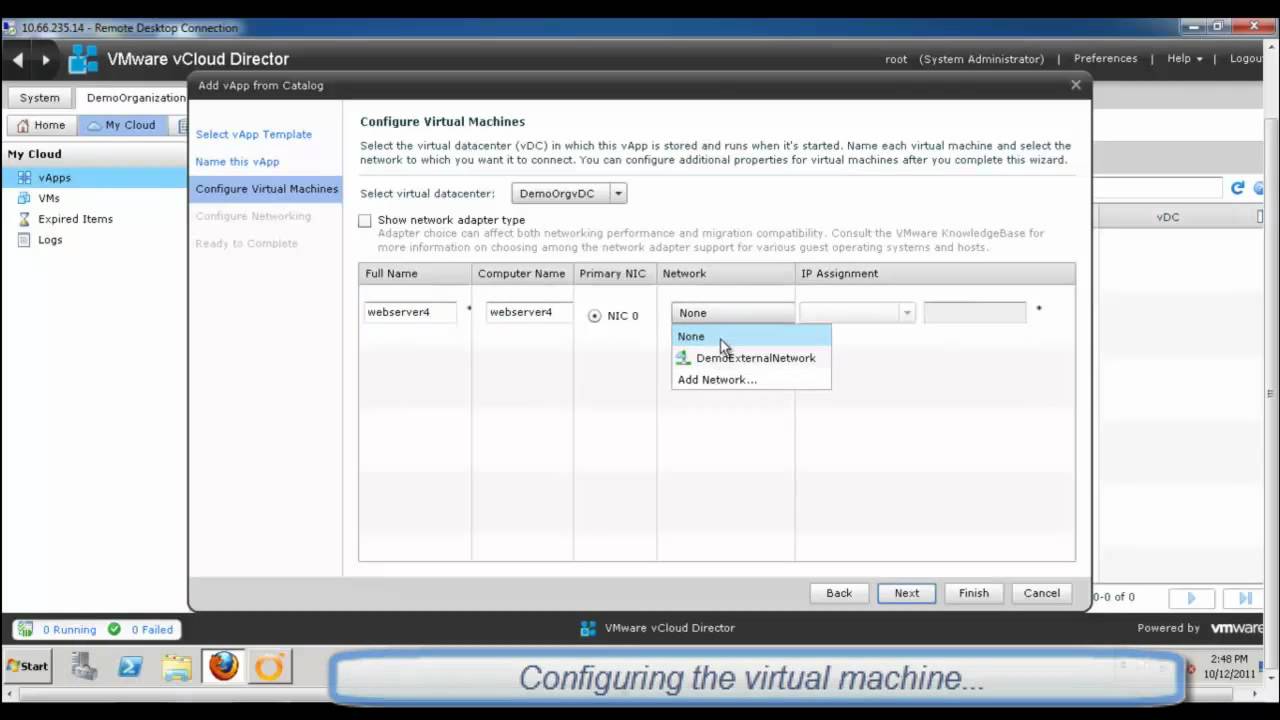Click the Next button
Screen dimensions: 1280x720
[x=907, y=593]
